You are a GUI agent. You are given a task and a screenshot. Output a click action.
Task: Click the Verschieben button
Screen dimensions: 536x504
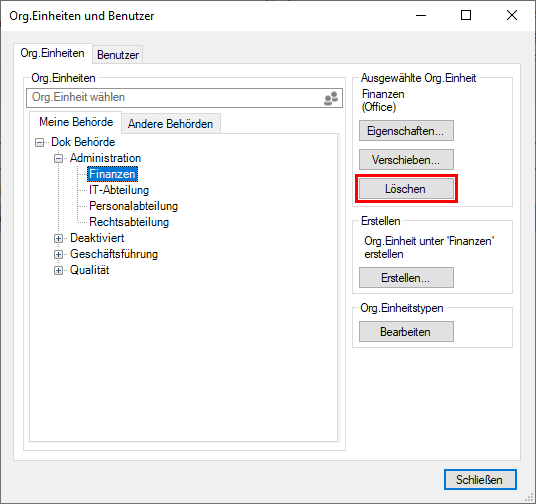[x=406, y=160]
